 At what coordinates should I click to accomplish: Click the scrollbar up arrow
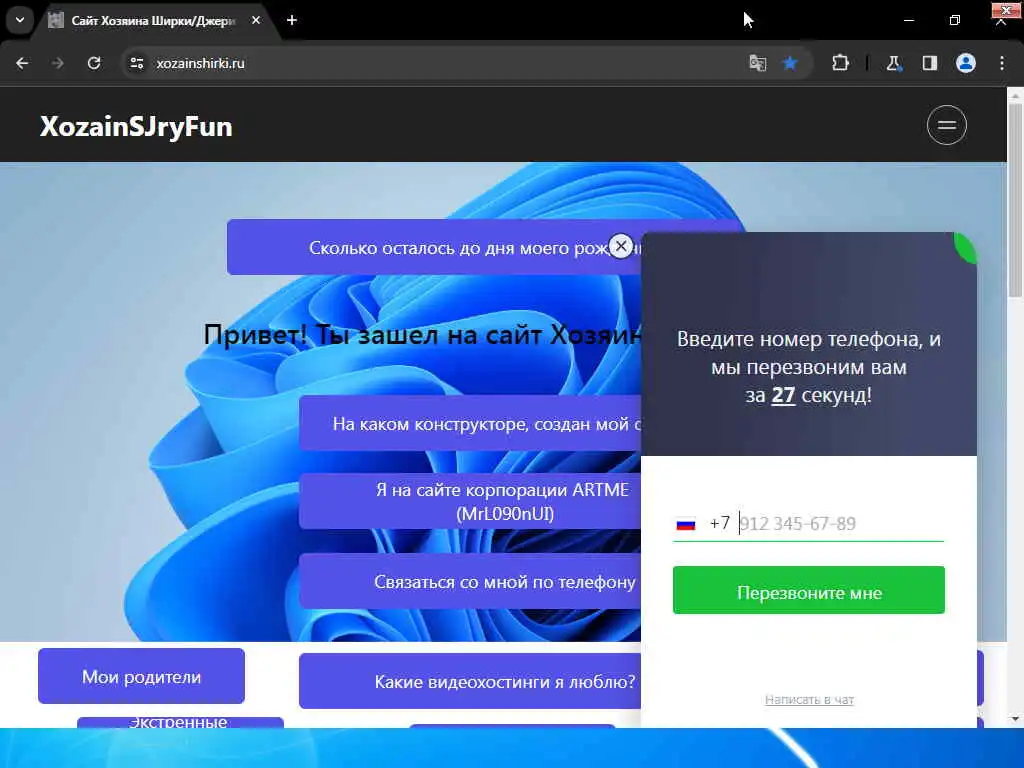[x=1016, y=96]
